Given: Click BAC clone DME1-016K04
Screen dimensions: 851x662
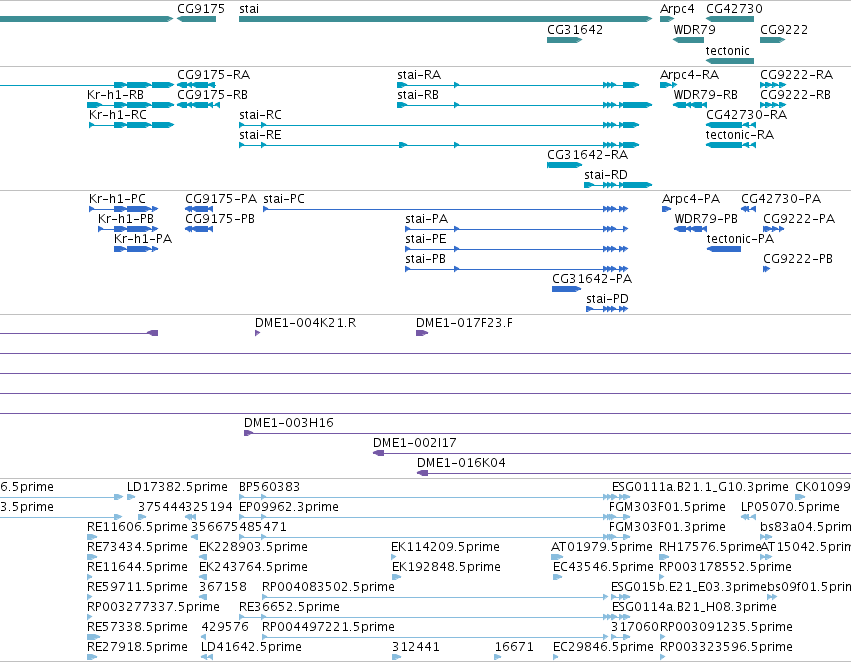Looking at the screenshot, I should (x=634, y=473).
